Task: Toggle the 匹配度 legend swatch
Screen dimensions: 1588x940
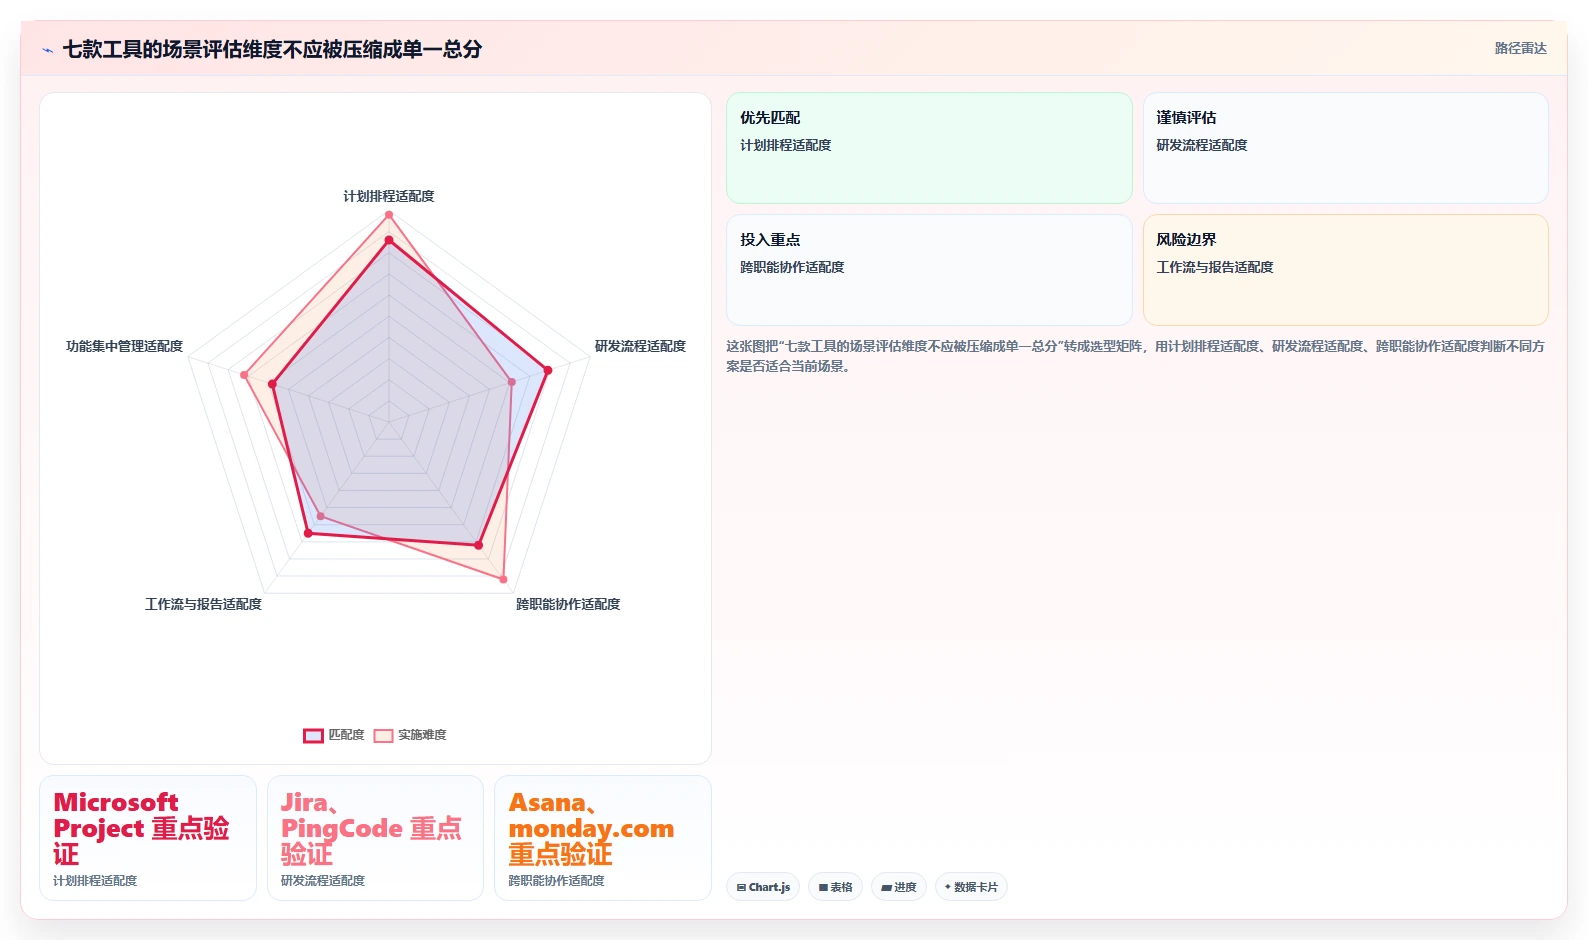Action: pos(313,735)
